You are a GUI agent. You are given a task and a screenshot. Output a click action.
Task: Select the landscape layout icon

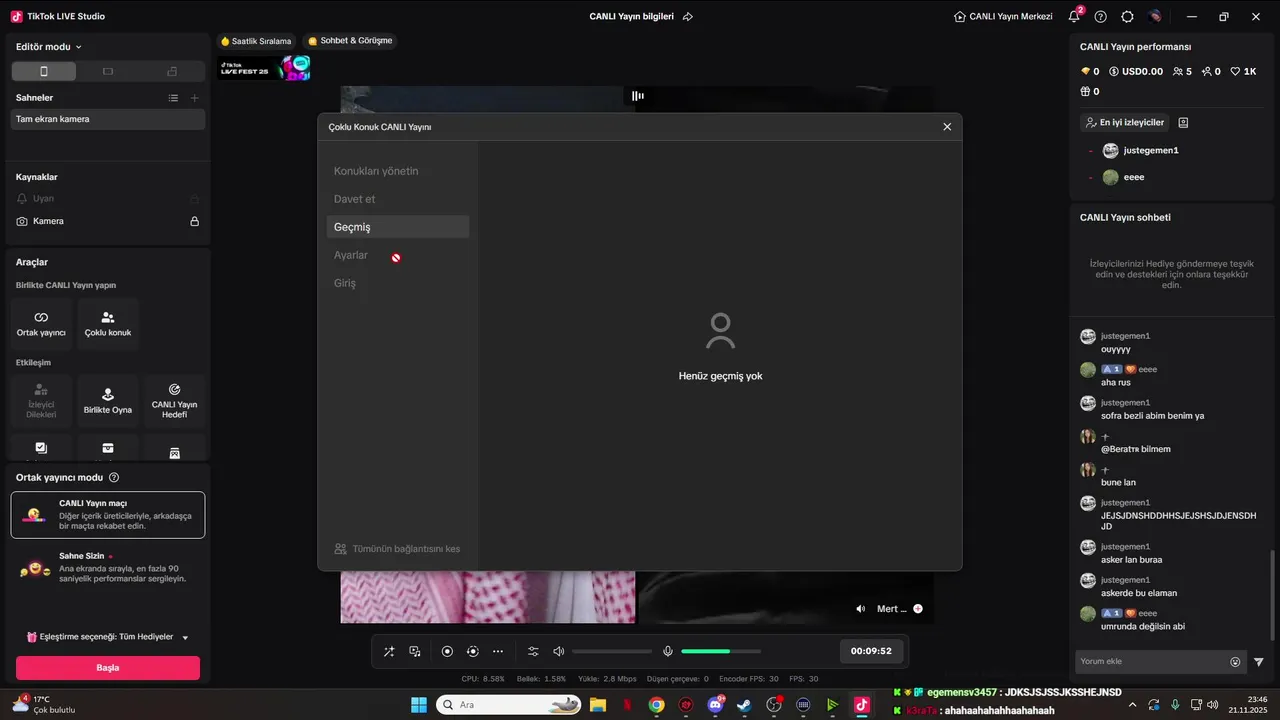coord(108,71)
